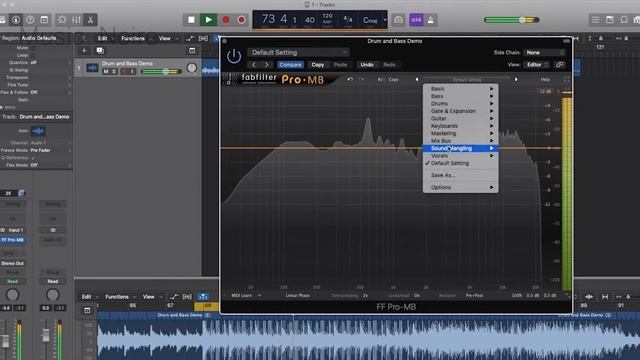Open the Smart Controls toolbar icon
This screenshot has height=360, width=640.
62,20
